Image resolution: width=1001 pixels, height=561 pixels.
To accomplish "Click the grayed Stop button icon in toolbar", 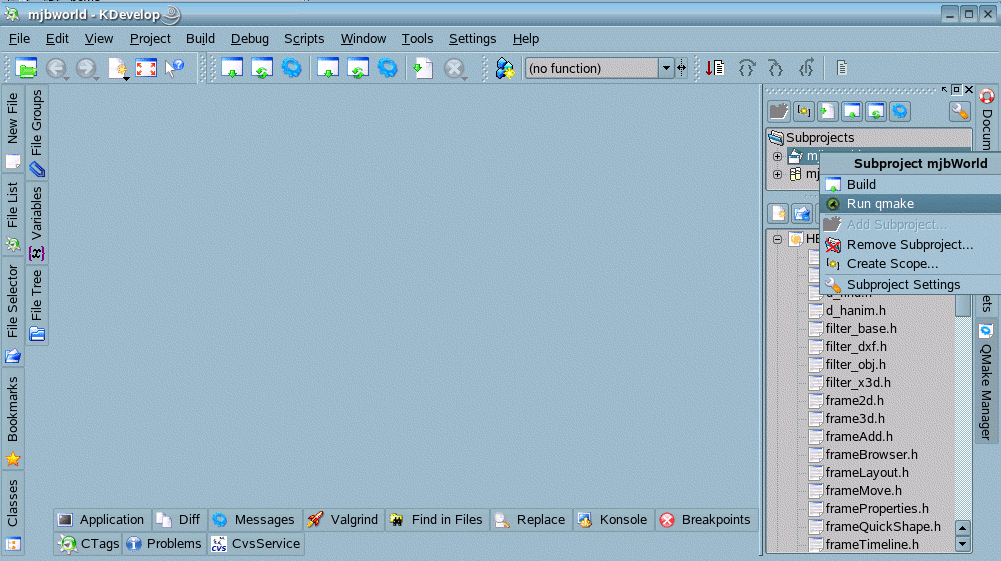I will click(454, 68).
